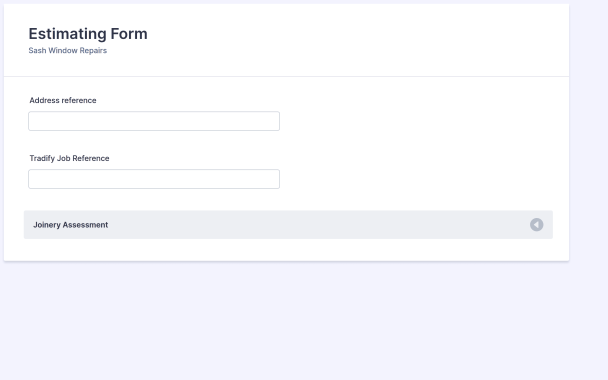Select the Estimating Form heading
The height and width of the screenshot is (380, 608).
(88, 34)
